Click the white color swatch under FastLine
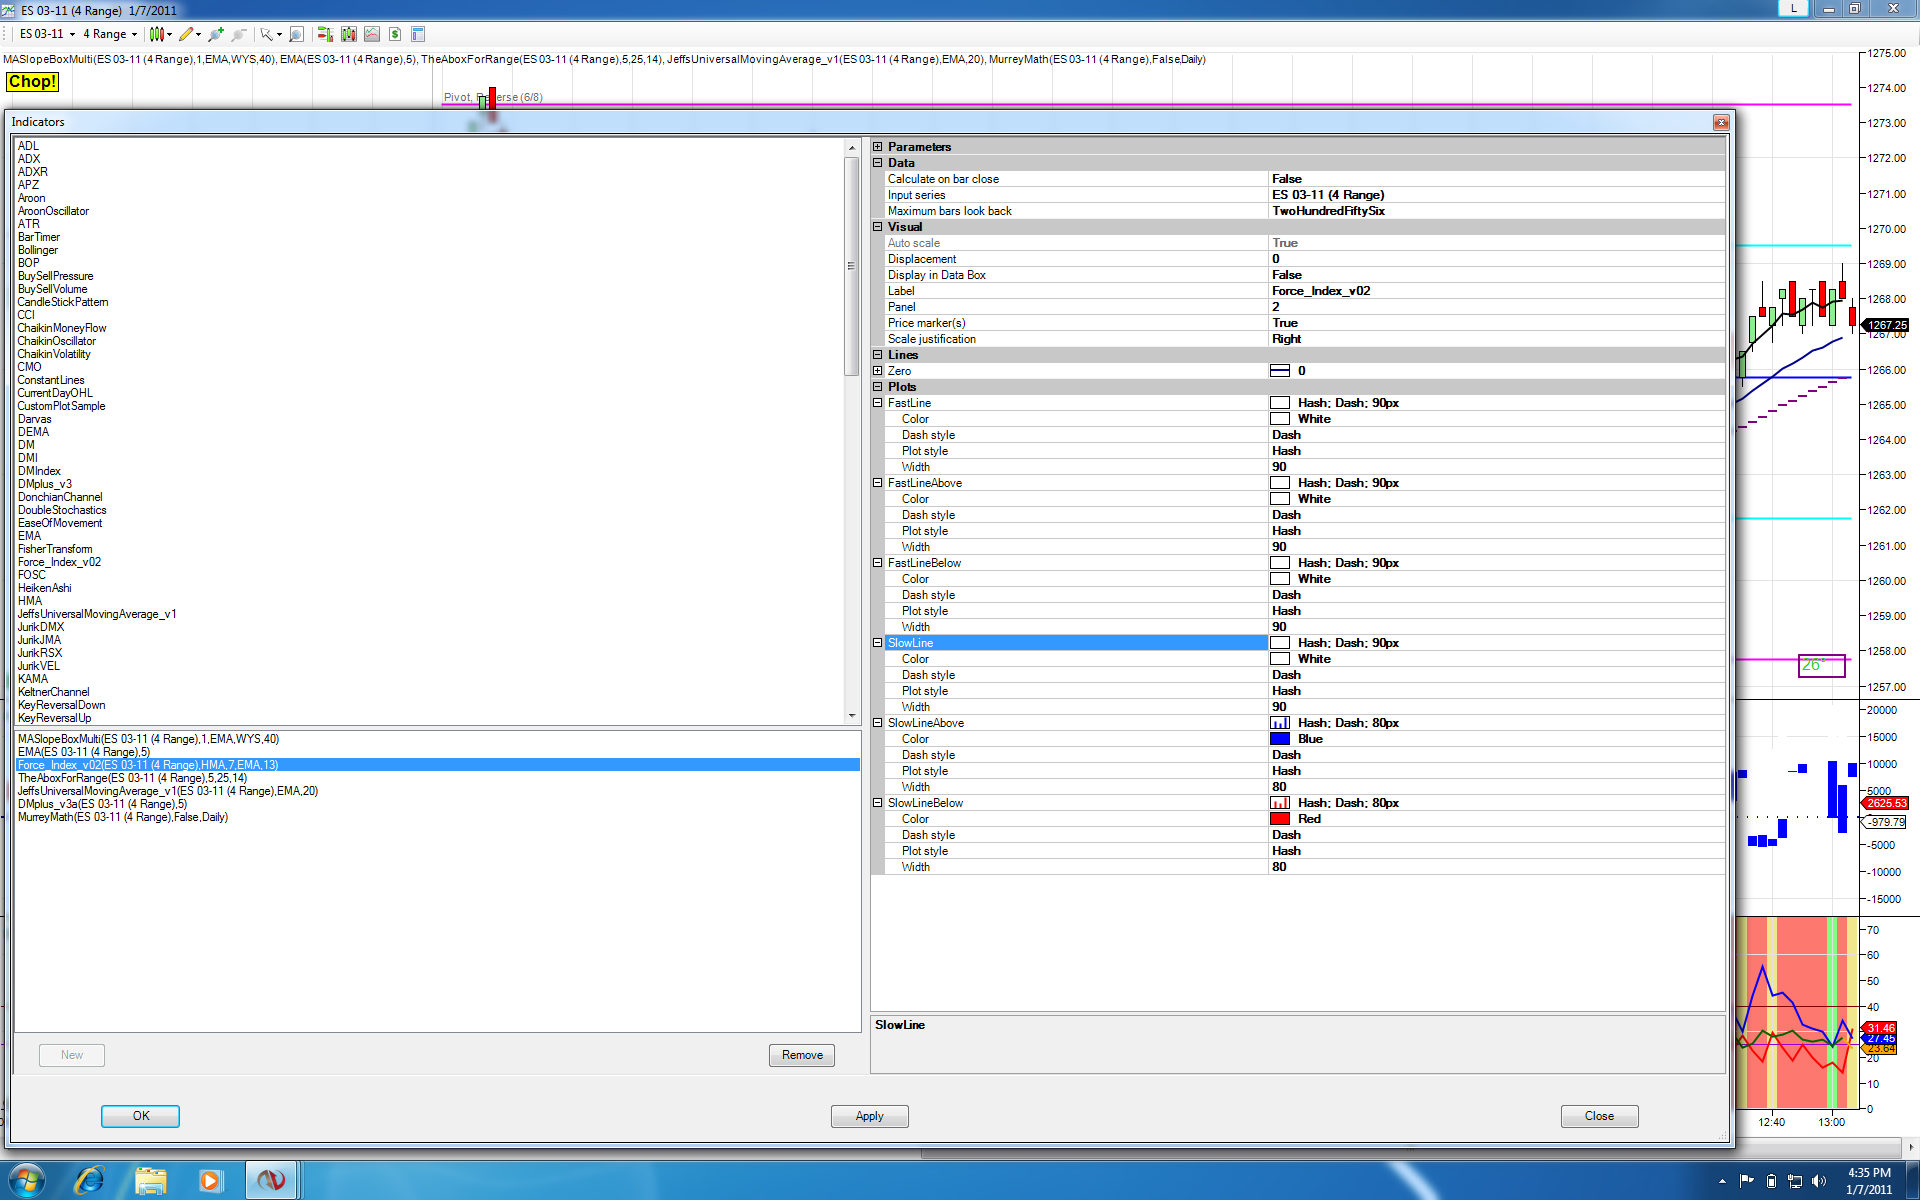The height and width of the screenshot is (1200, 1920). tap(1280, 419)
